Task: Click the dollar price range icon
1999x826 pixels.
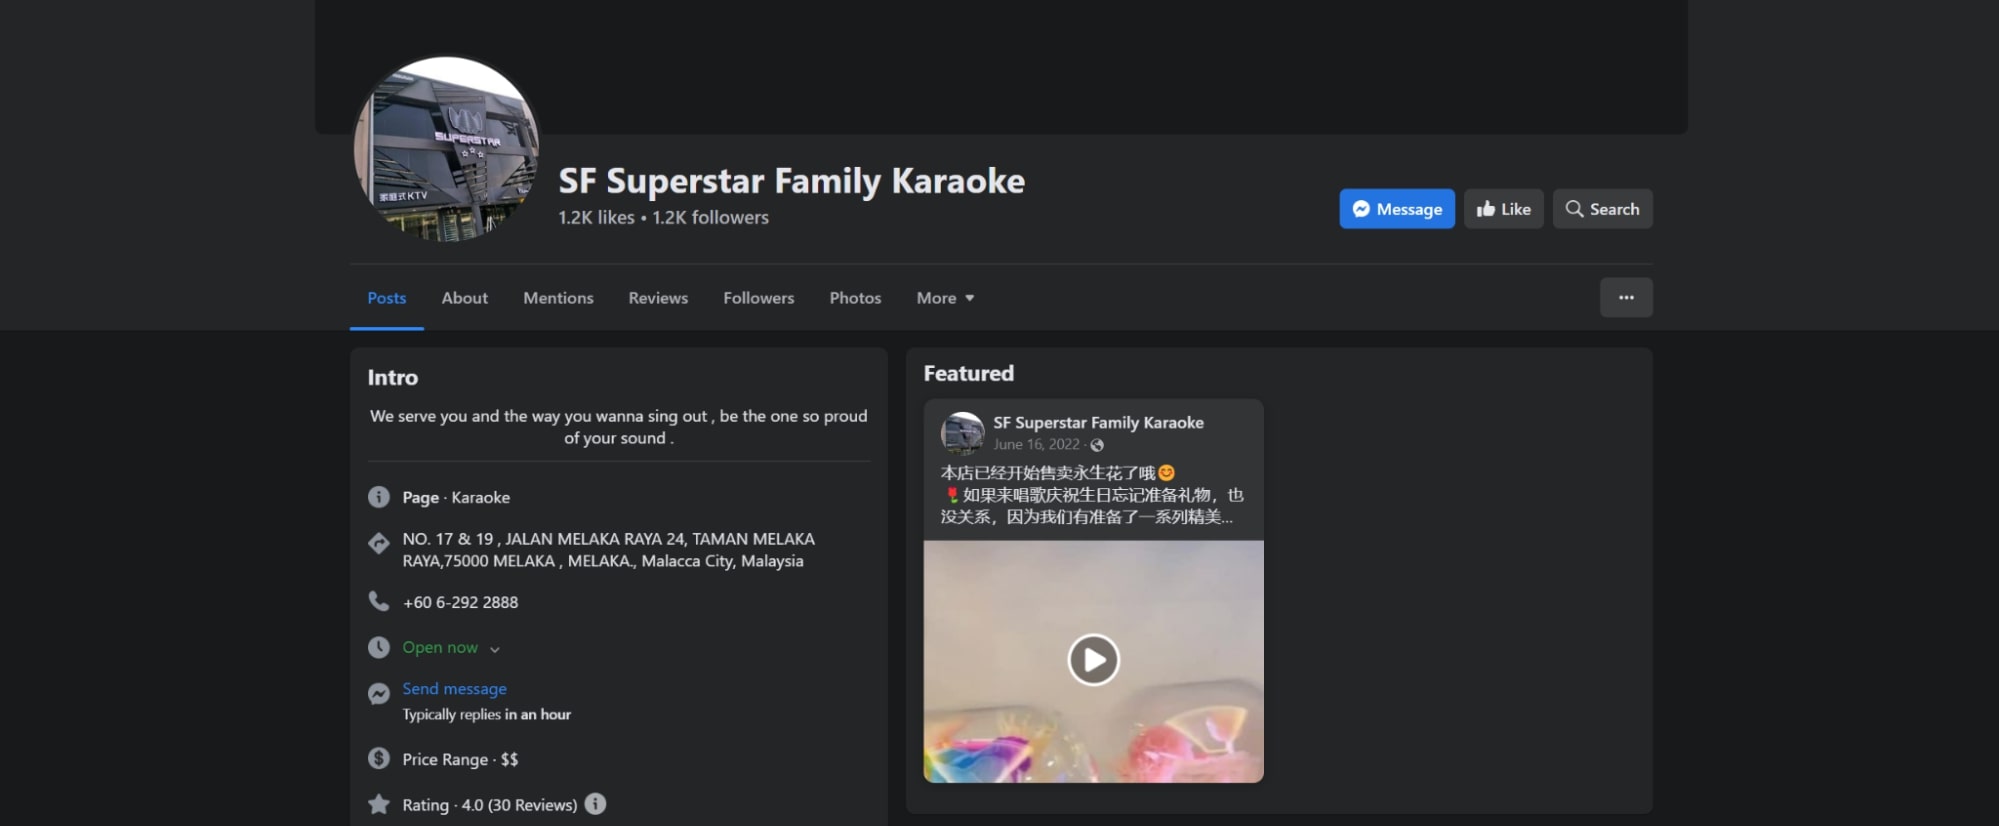Action: (379, 758)
